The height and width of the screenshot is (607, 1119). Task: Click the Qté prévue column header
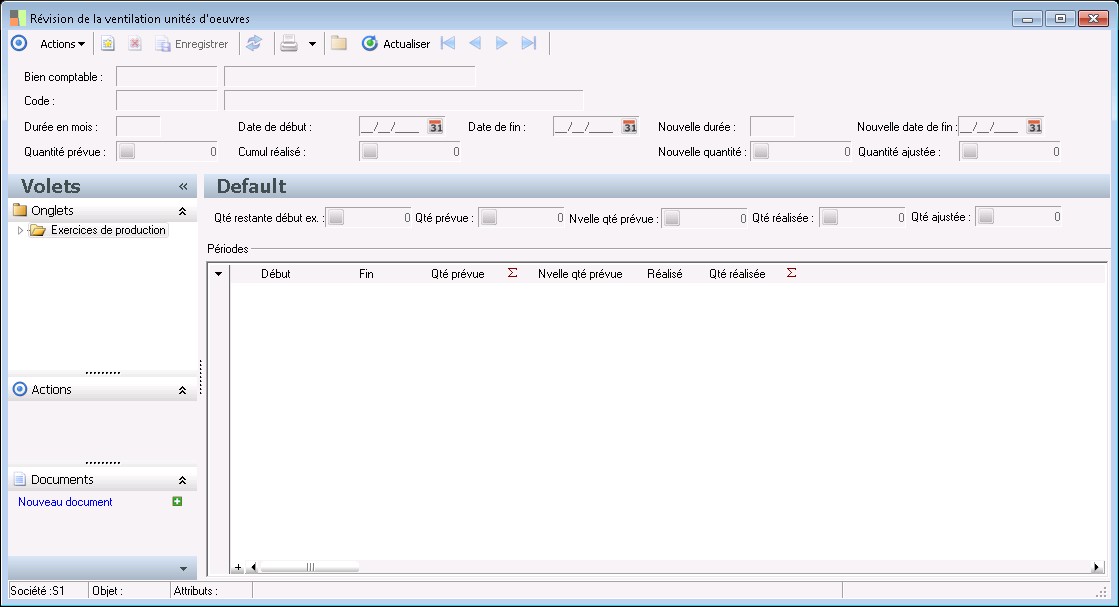click(x=457, y=273)
